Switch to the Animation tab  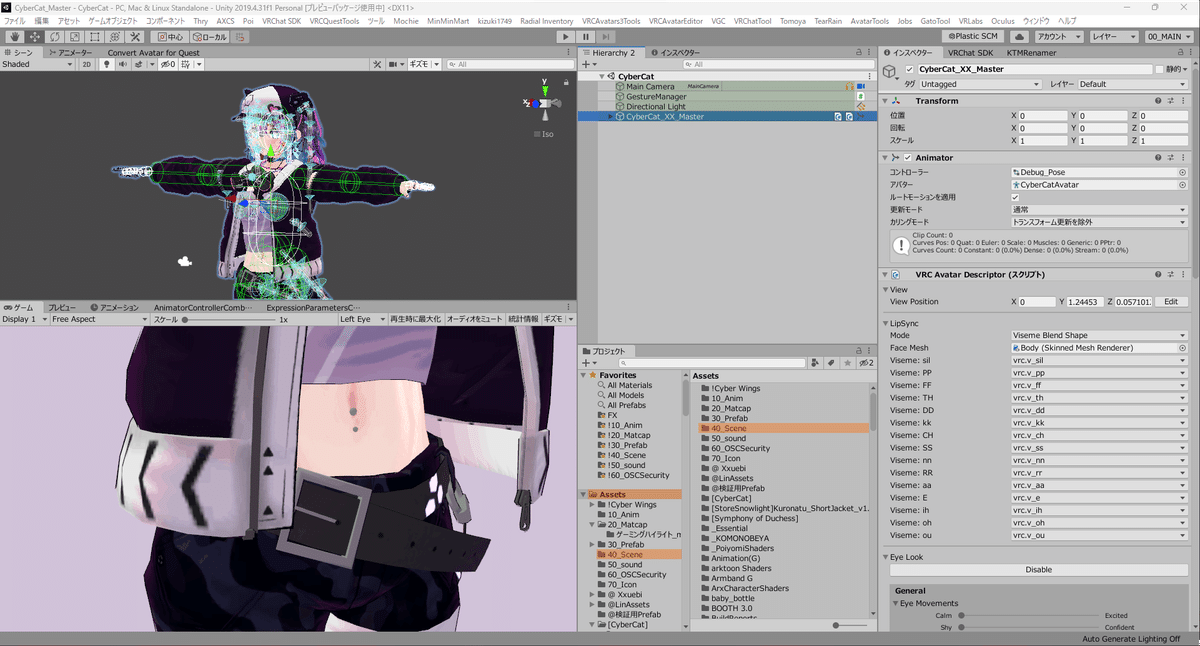point(114,308)
